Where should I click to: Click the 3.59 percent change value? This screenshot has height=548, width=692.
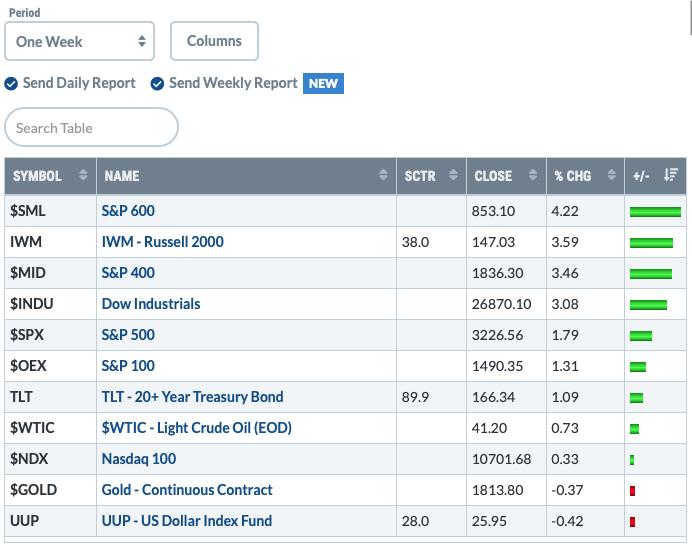click(565, 242)
